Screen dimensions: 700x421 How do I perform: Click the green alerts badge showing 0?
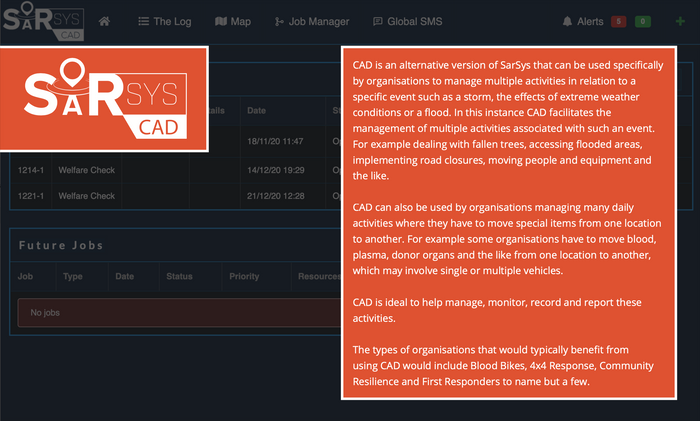(643, 21)
